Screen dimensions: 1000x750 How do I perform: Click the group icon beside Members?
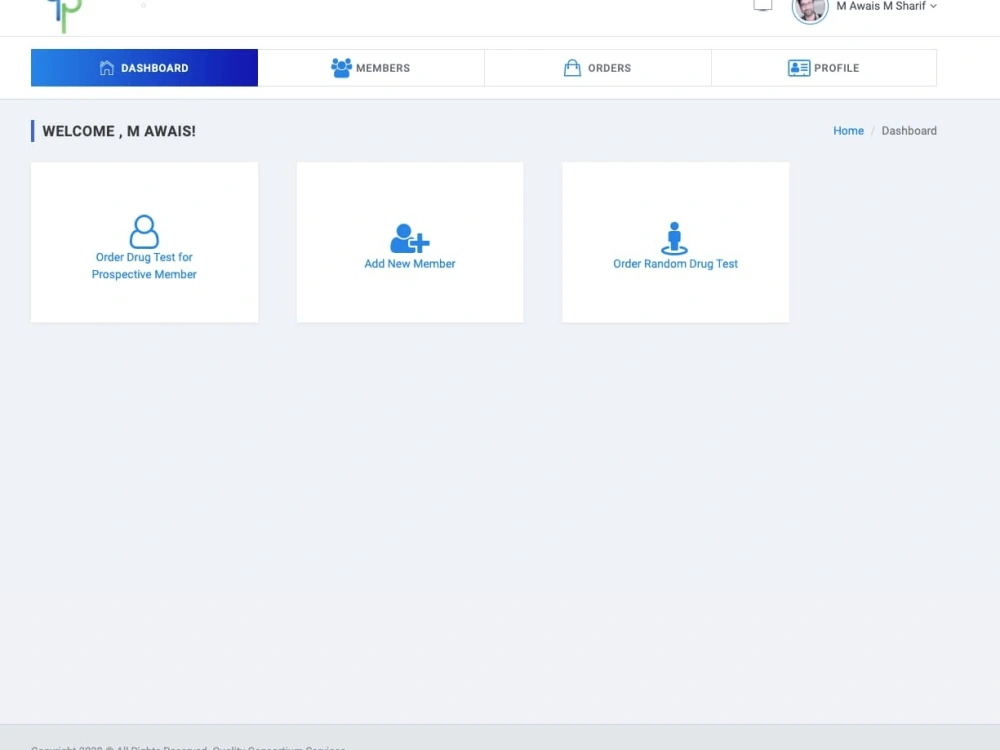point(341,68)
